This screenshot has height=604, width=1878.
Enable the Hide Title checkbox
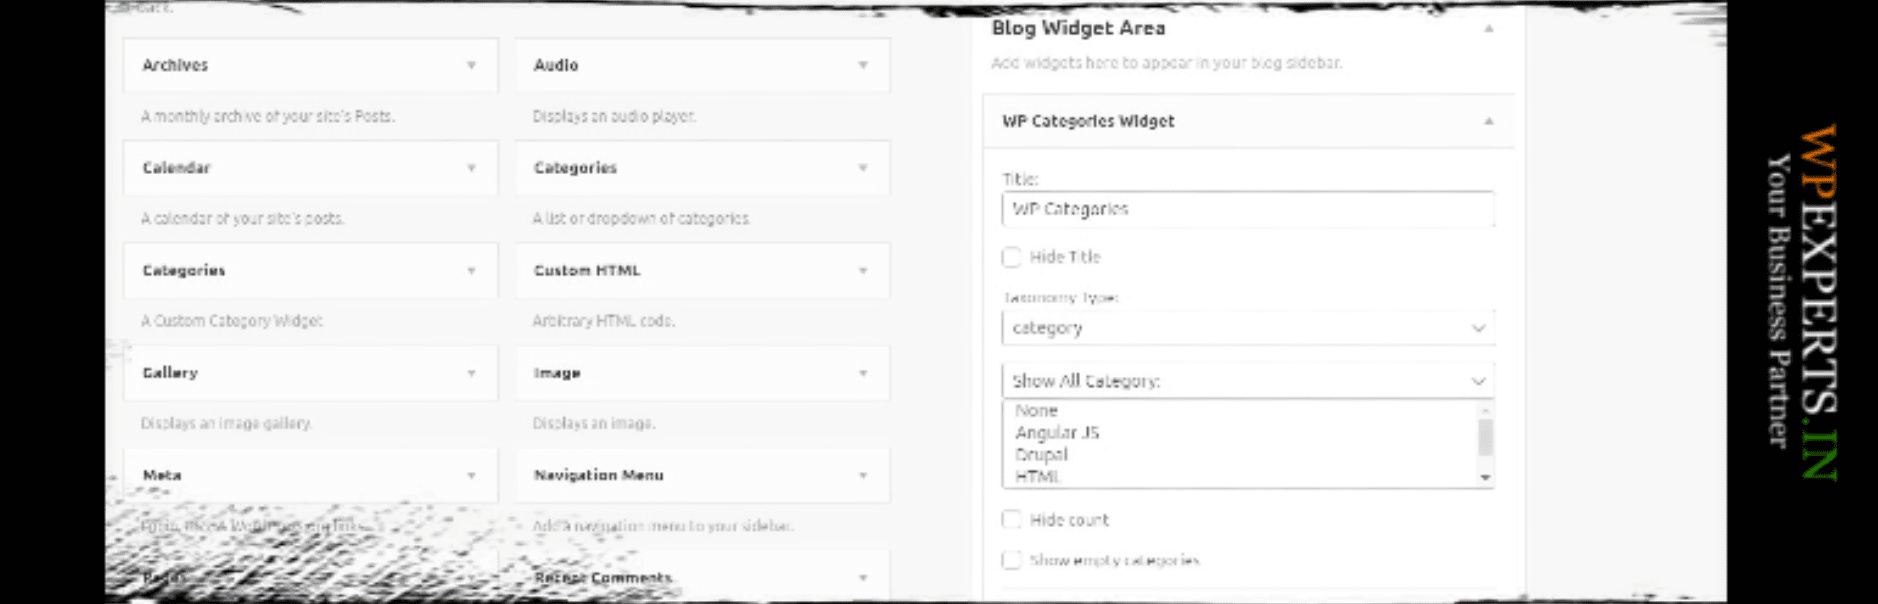(x=1011, y=257)
